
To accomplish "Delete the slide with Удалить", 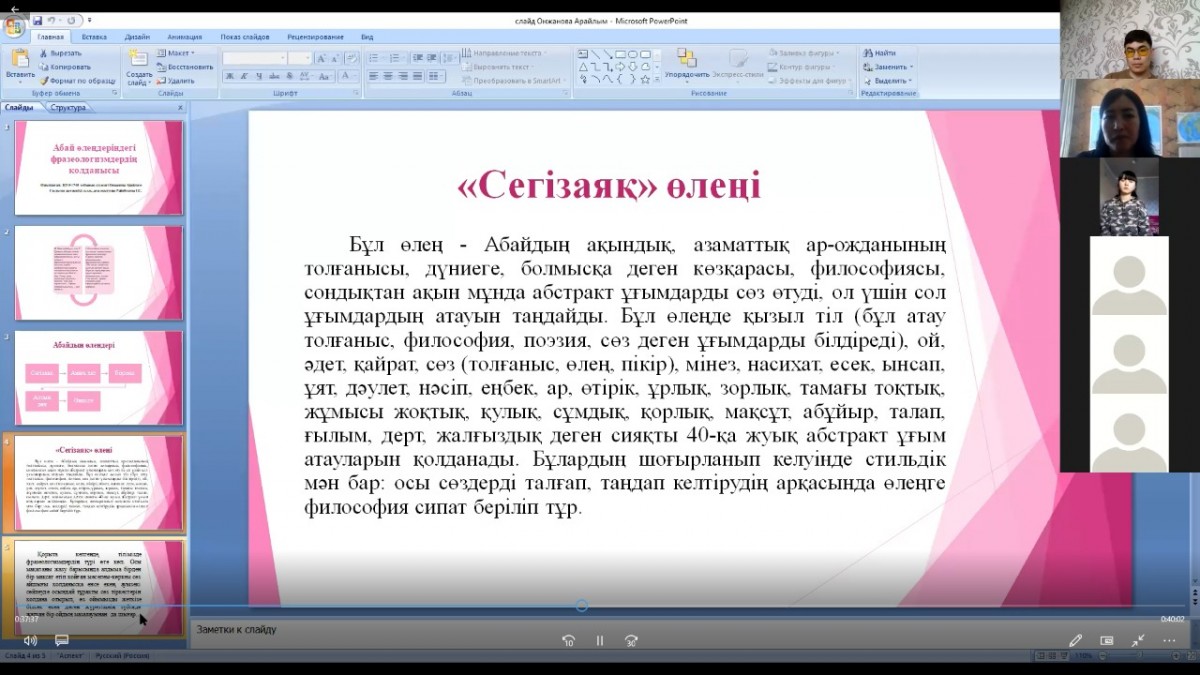I will pos(176,81).
